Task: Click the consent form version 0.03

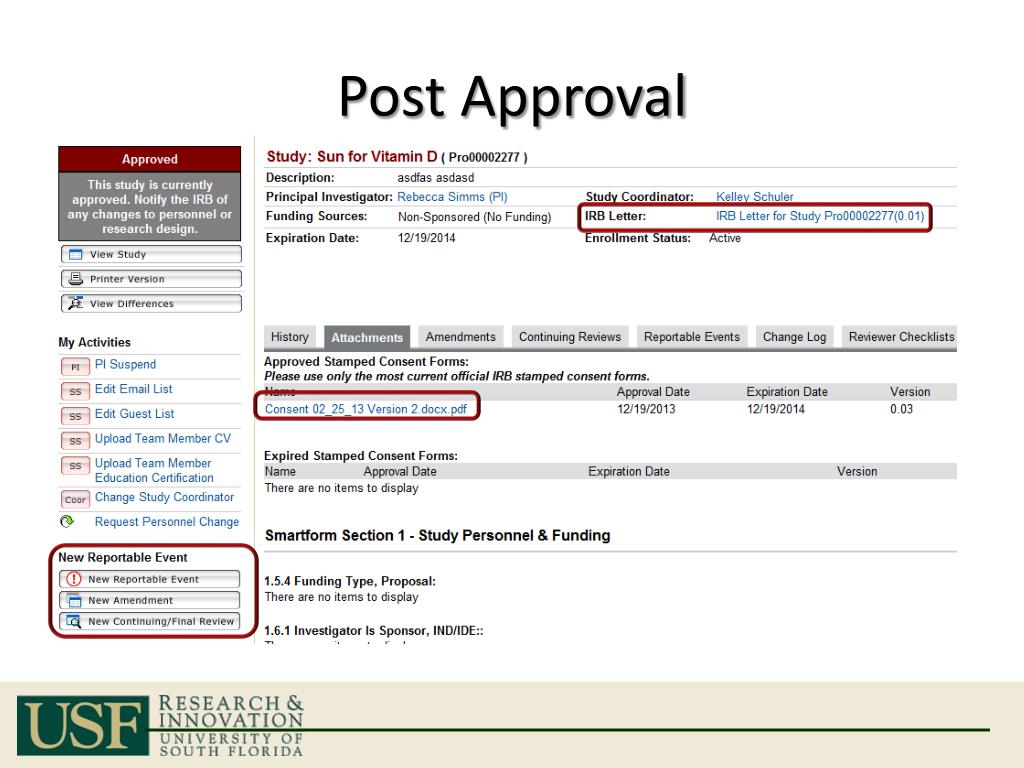Action: coord(901,409)
